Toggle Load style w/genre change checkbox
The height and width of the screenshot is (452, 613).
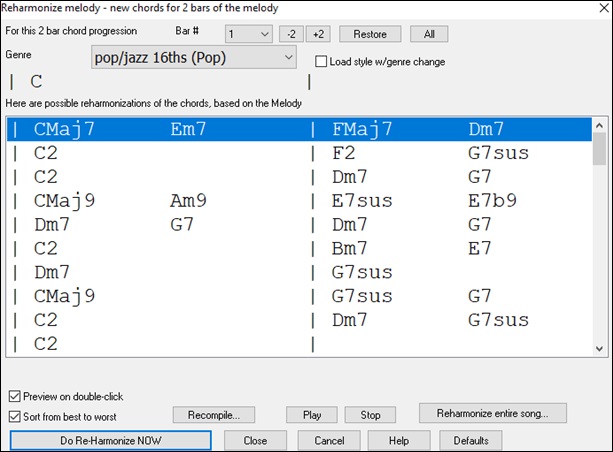point(321,61)
